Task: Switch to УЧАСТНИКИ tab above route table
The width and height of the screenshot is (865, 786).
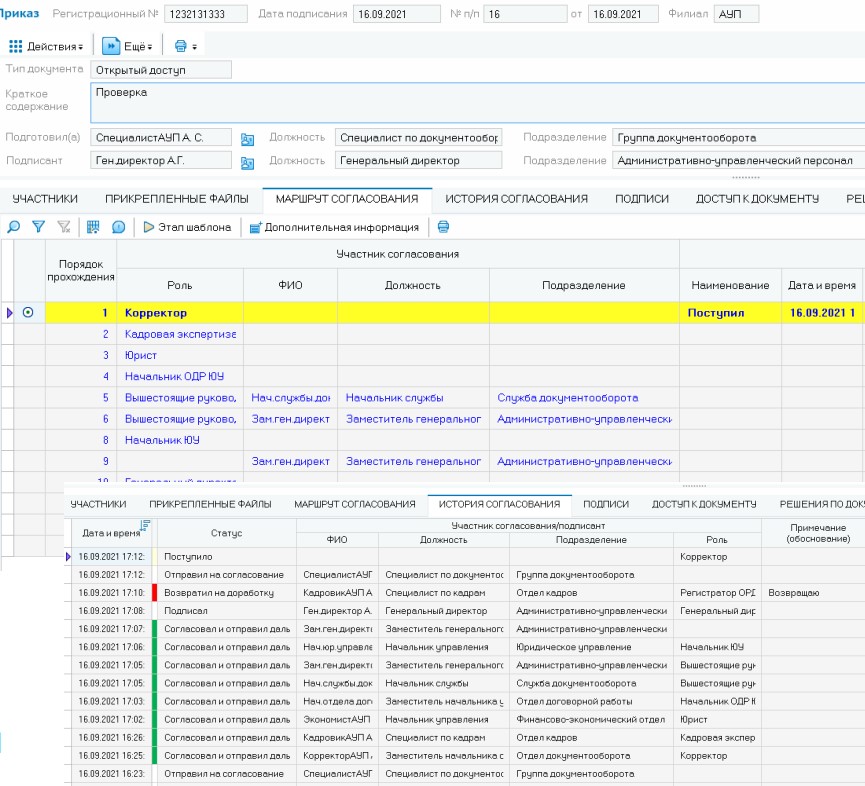Action: point(45,199)
